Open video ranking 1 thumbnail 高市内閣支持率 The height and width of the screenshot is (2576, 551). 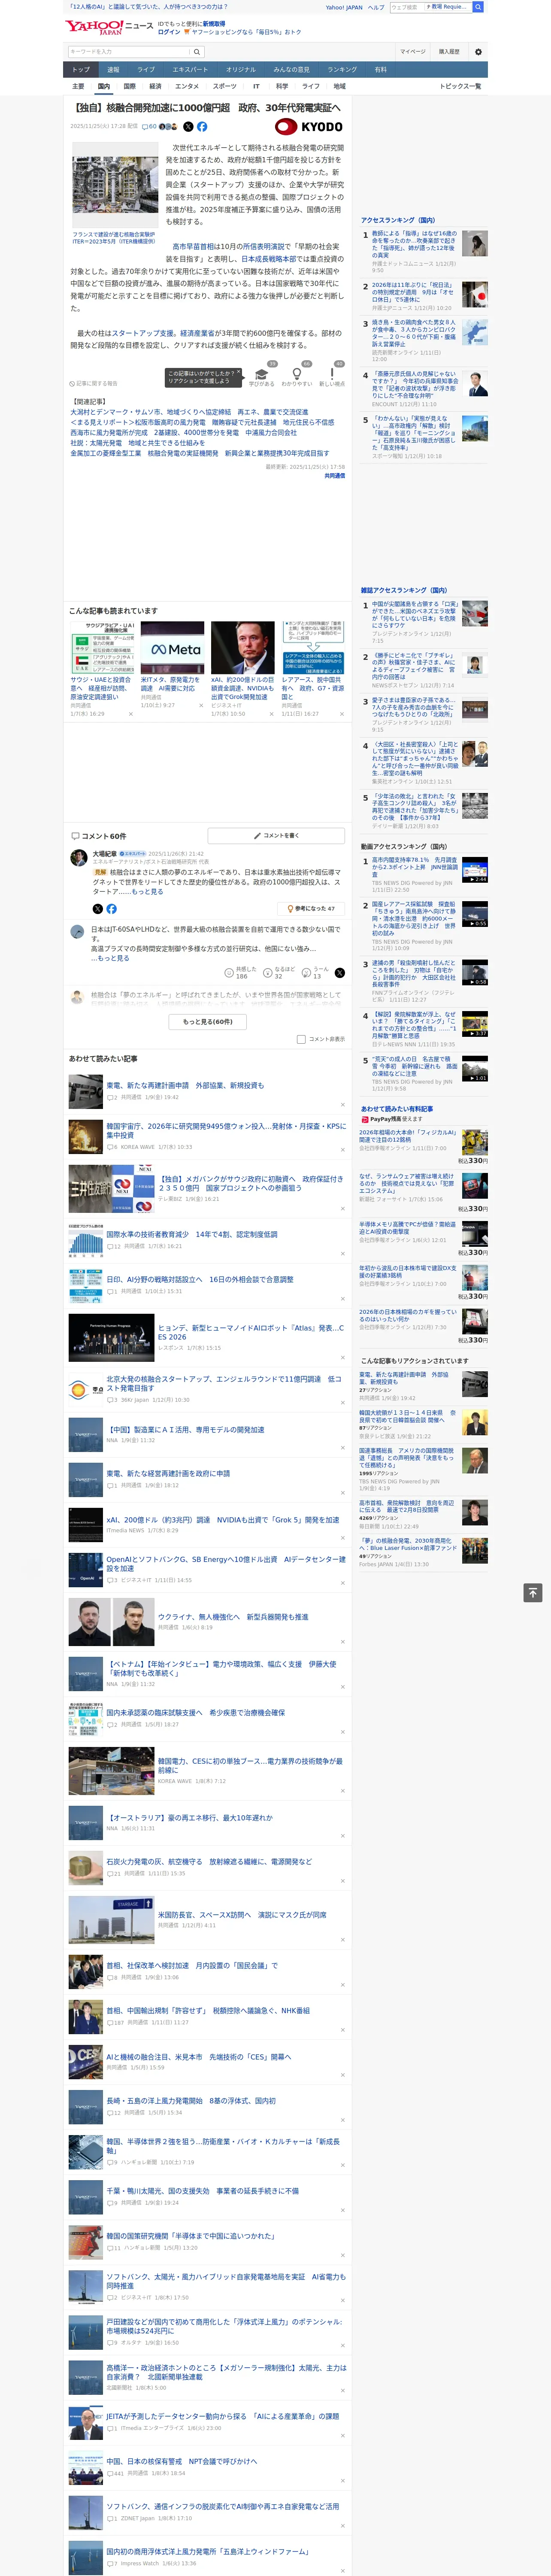(474, 869)
